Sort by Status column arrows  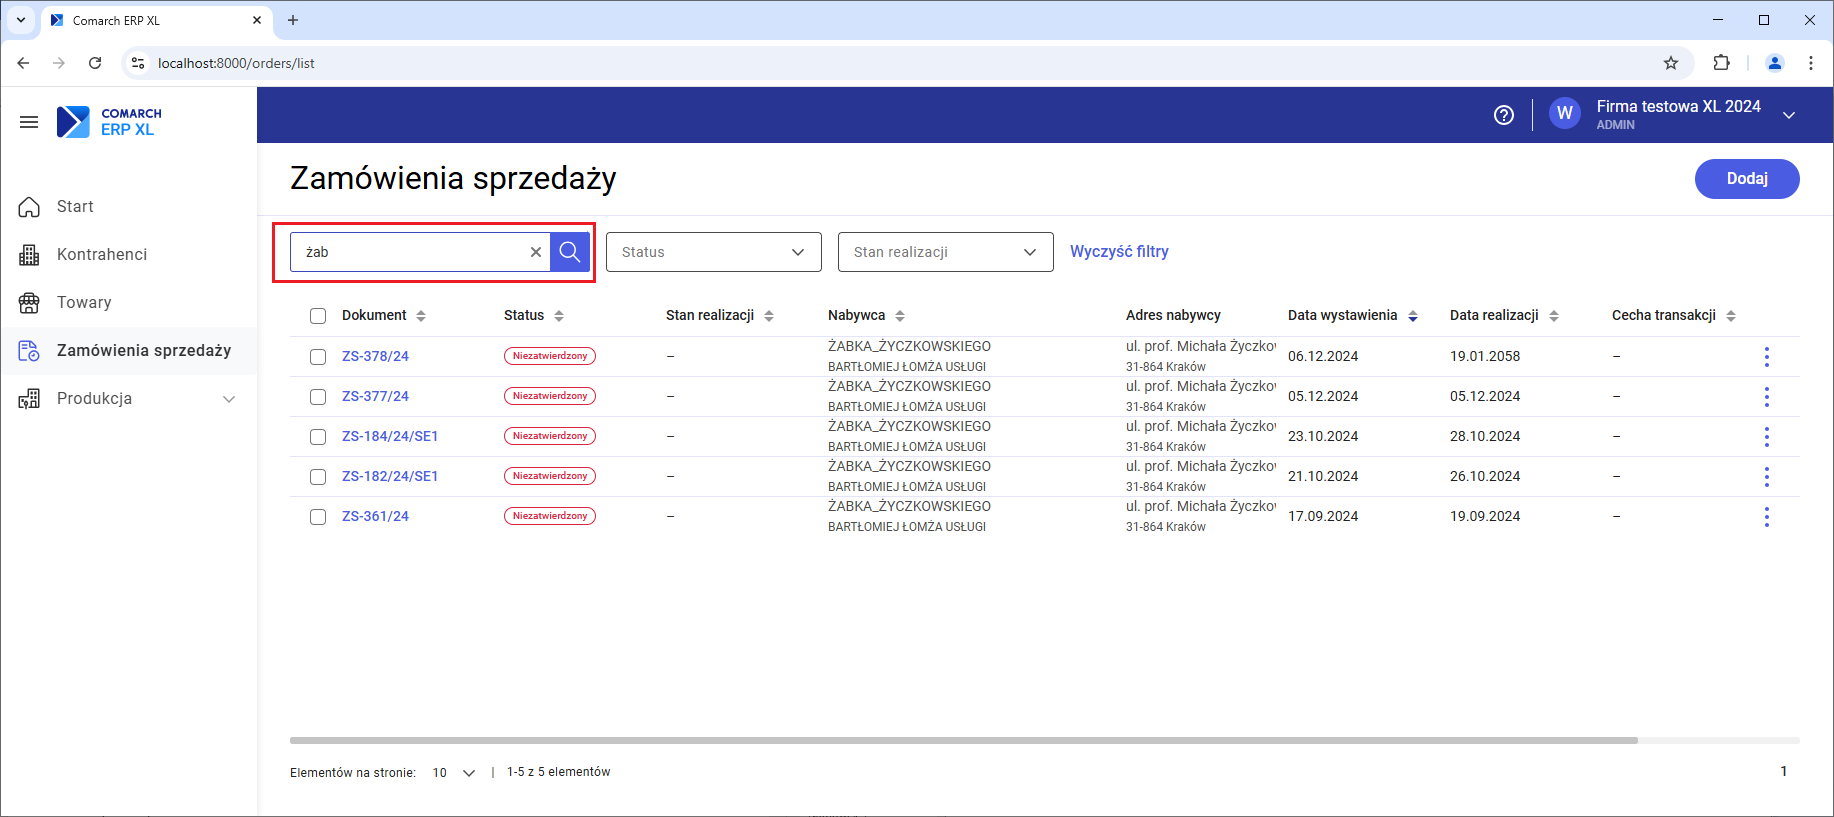click(x=559, y=316)
